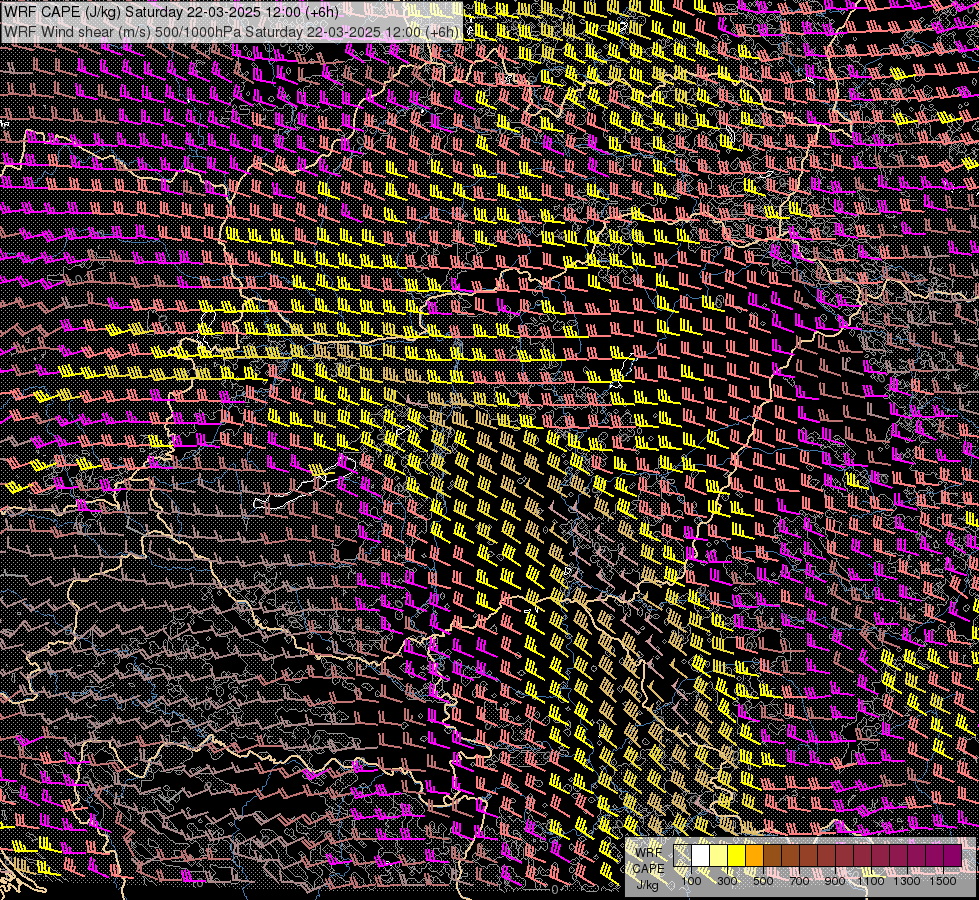Screen dimensions: 979x900
Task: Click the 100 legend value label
Action: click(691, 881)
